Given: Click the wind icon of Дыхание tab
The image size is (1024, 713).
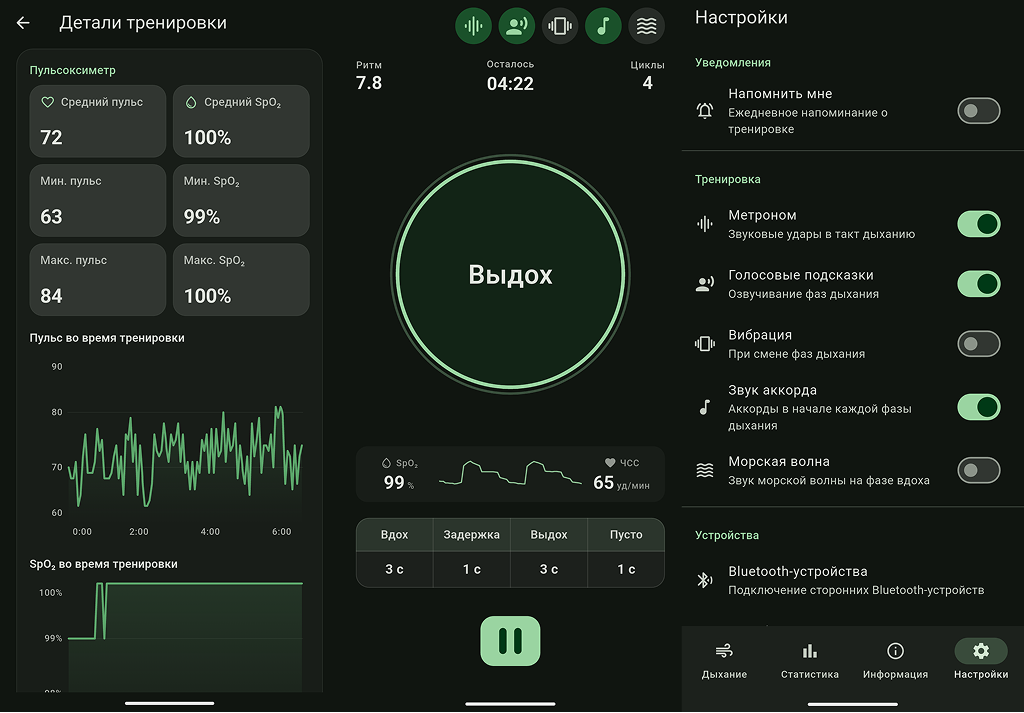Looking at the screenshot, I should point(724,651).
